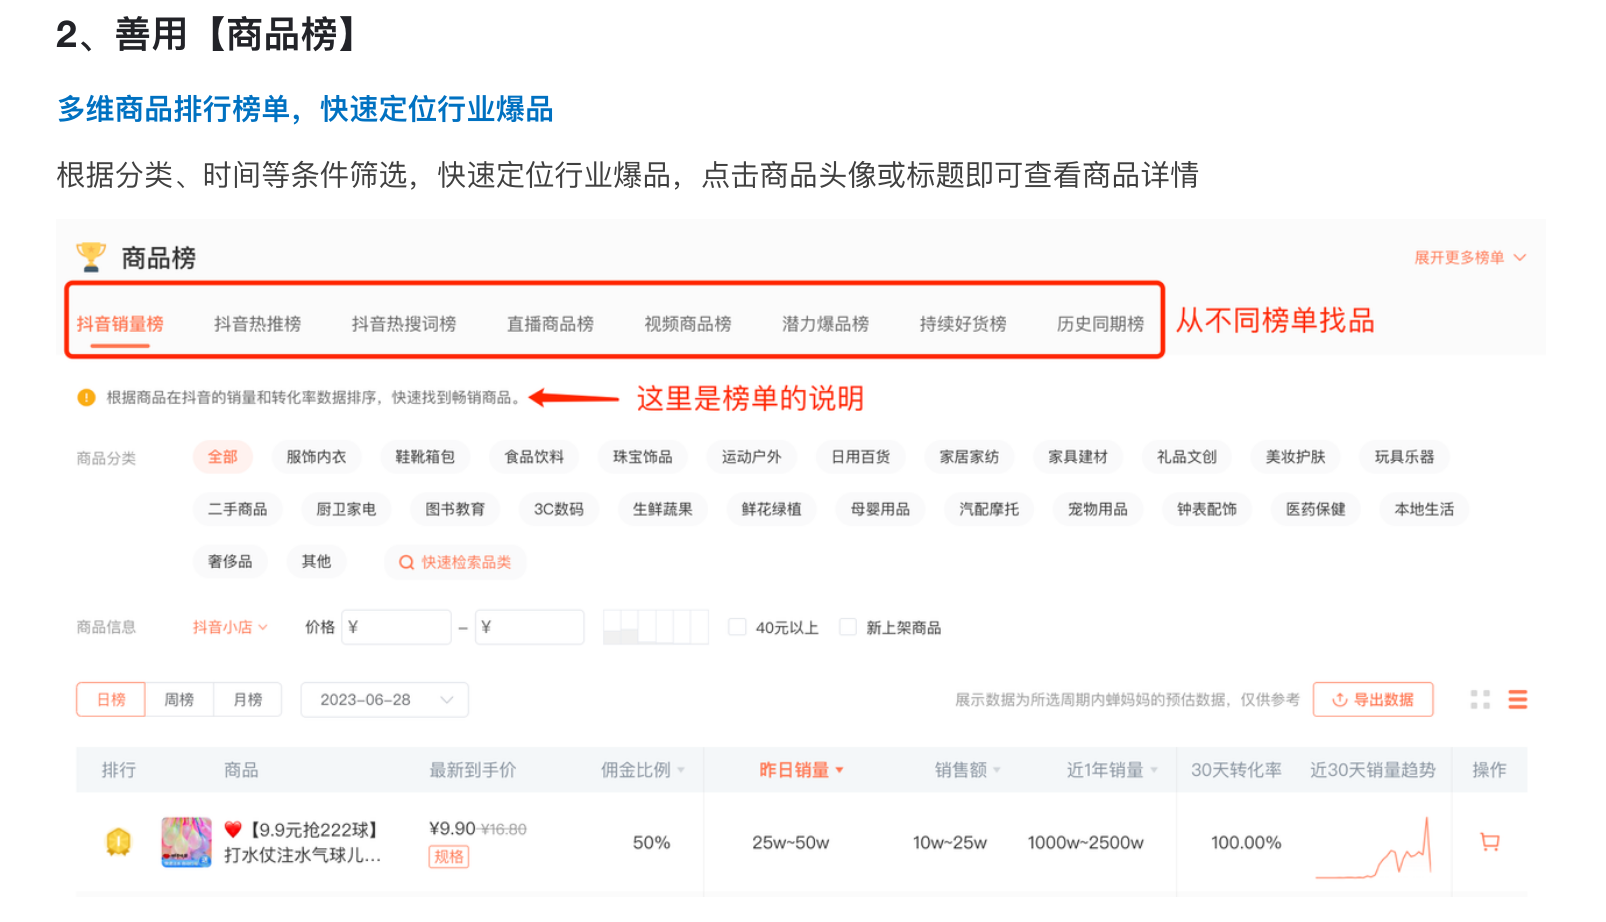Viewport: 1606px width, 922px height.
Task: Open the balloon product thumbnail
Action: pos(186,842)
